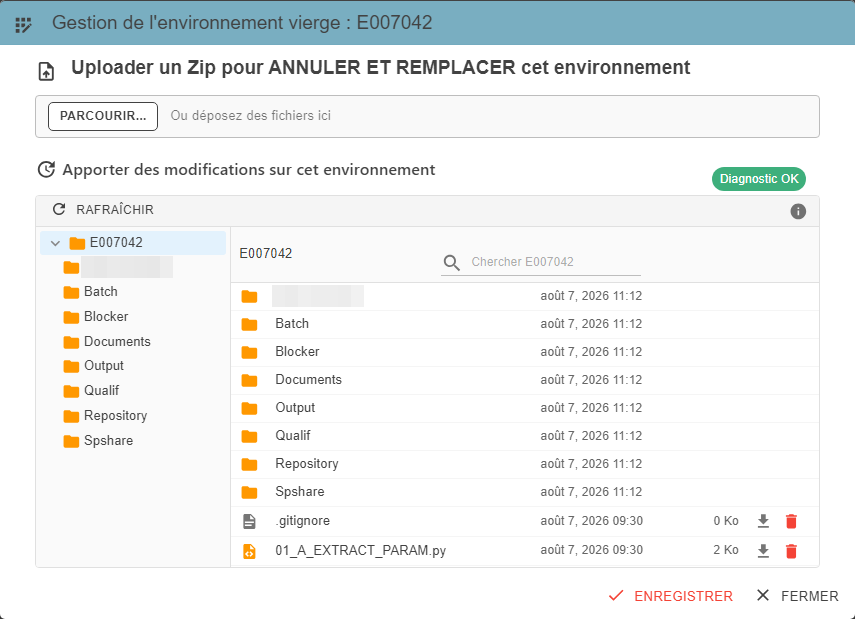This screenshot has height=619, width=855.
Task: Click Spshare folder icon in file list
Action: coord(249,492)
